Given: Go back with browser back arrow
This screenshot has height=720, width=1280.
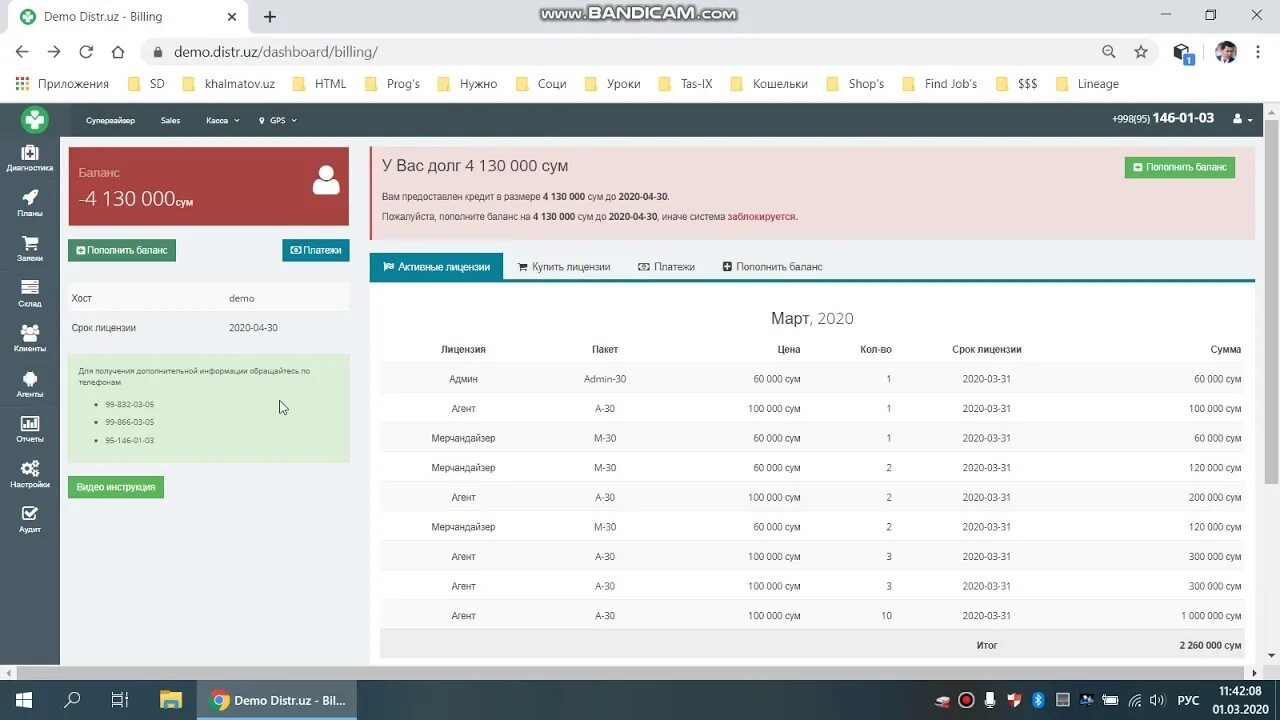Looking at the screenshot, I should click(22, 52).
